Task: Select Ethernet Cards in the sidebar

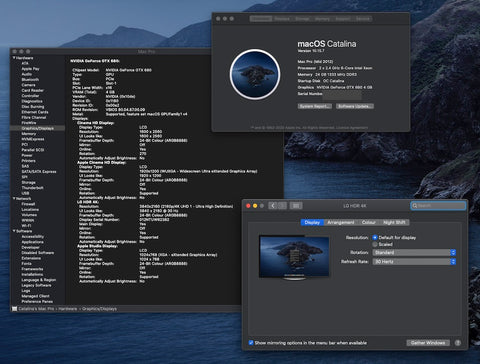Action: [x=35, y=112]
